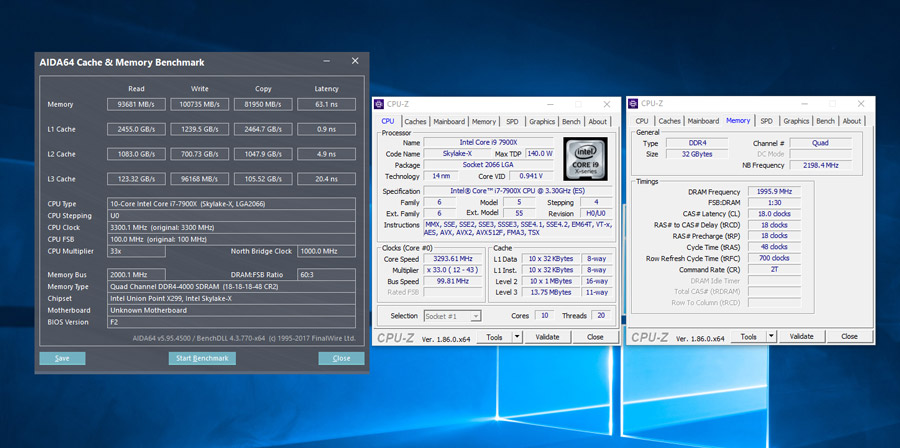Image resolution: width=900 pixels, height=448 pixels.
Task: Minimize the AIDA64 benchmark window
Action: click(327, 61)
